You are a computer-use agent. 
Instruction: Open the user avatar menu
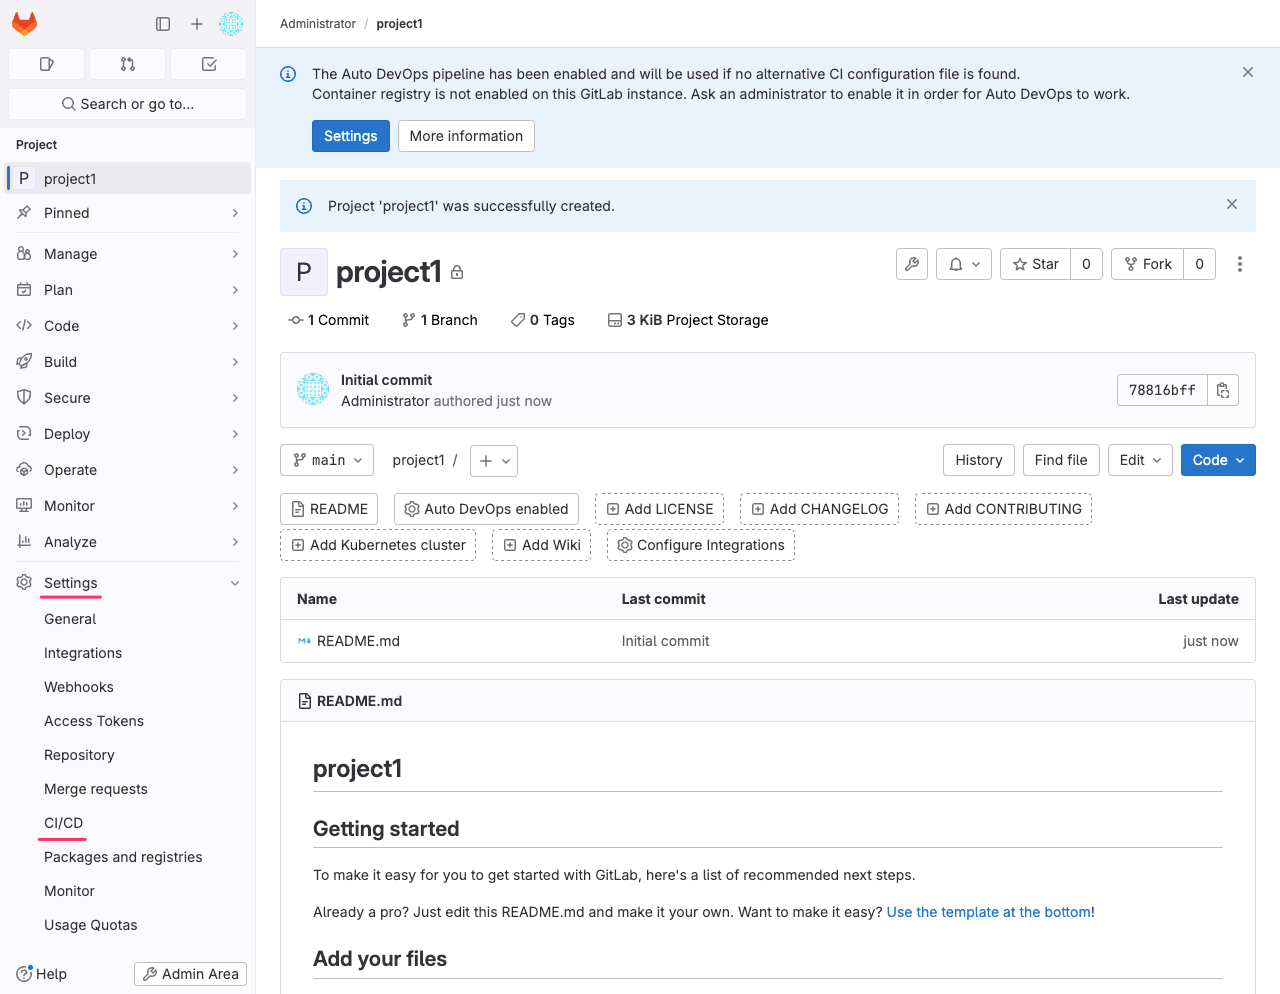231,24
